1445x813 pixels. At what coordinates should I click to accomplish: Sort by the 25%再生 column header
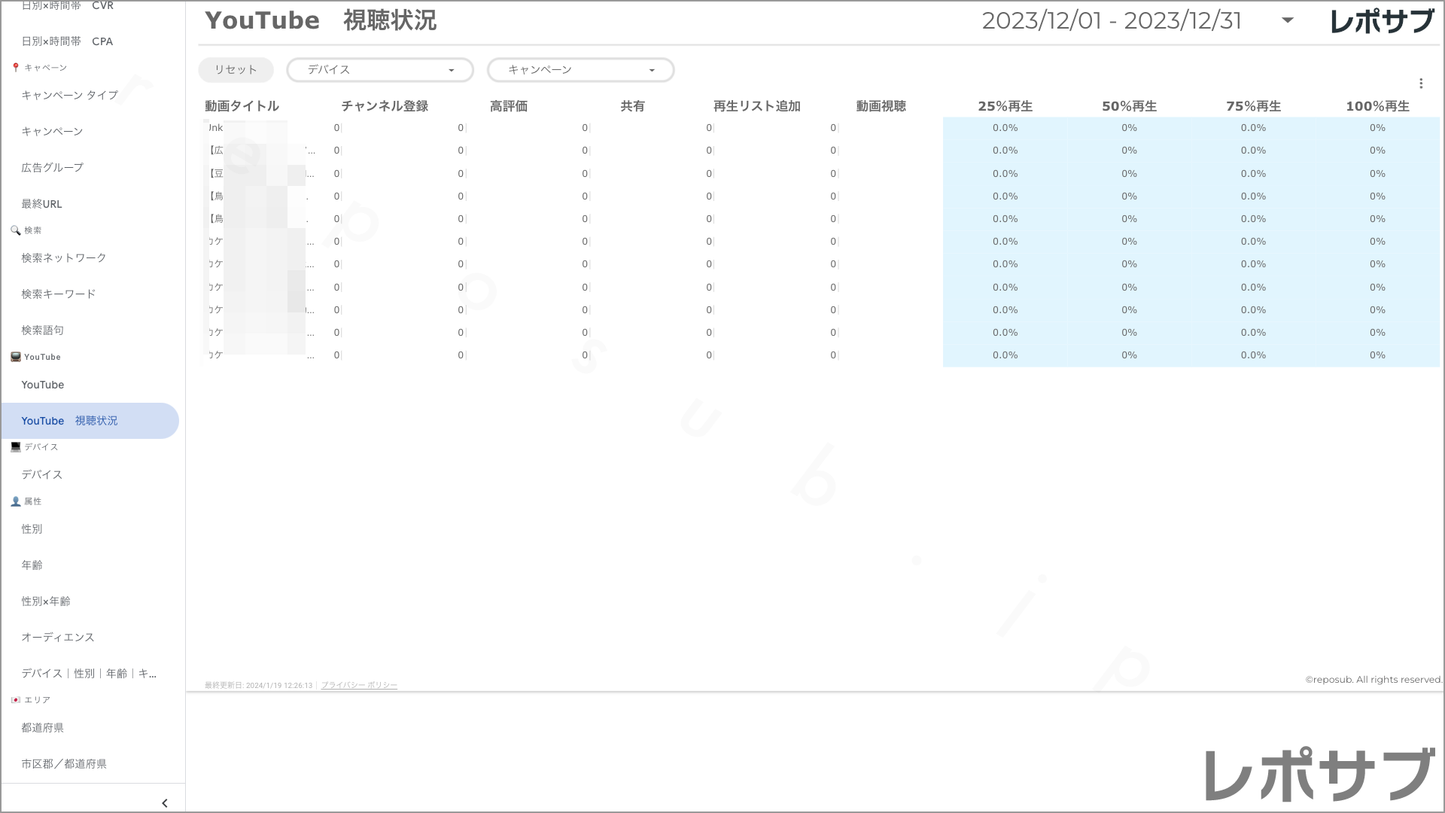click(x=1005, y=106)
